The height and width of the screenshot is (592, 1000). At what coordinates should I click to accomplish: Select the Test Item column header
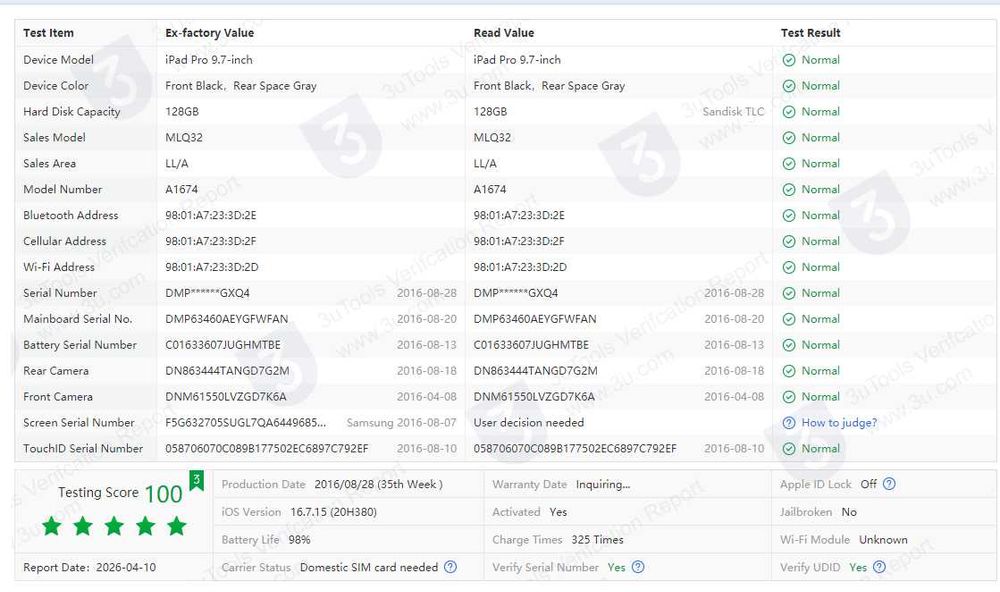pyautogui.click(x=48, y=33)
